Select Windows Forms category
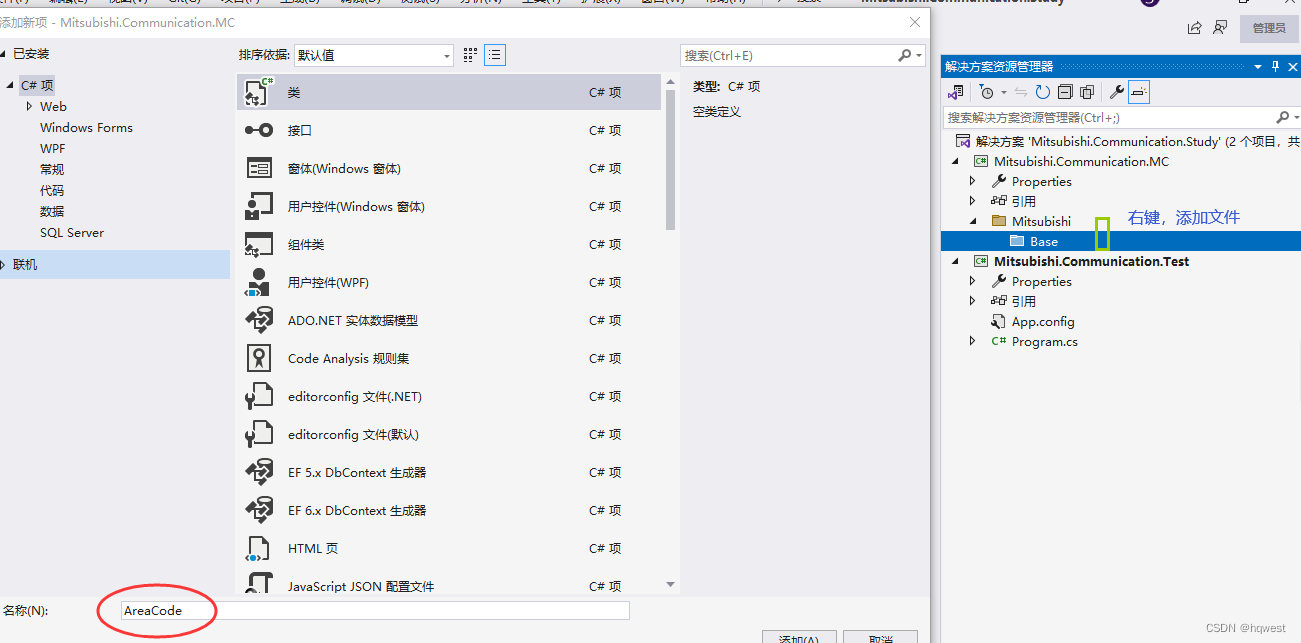 point(86,127)
